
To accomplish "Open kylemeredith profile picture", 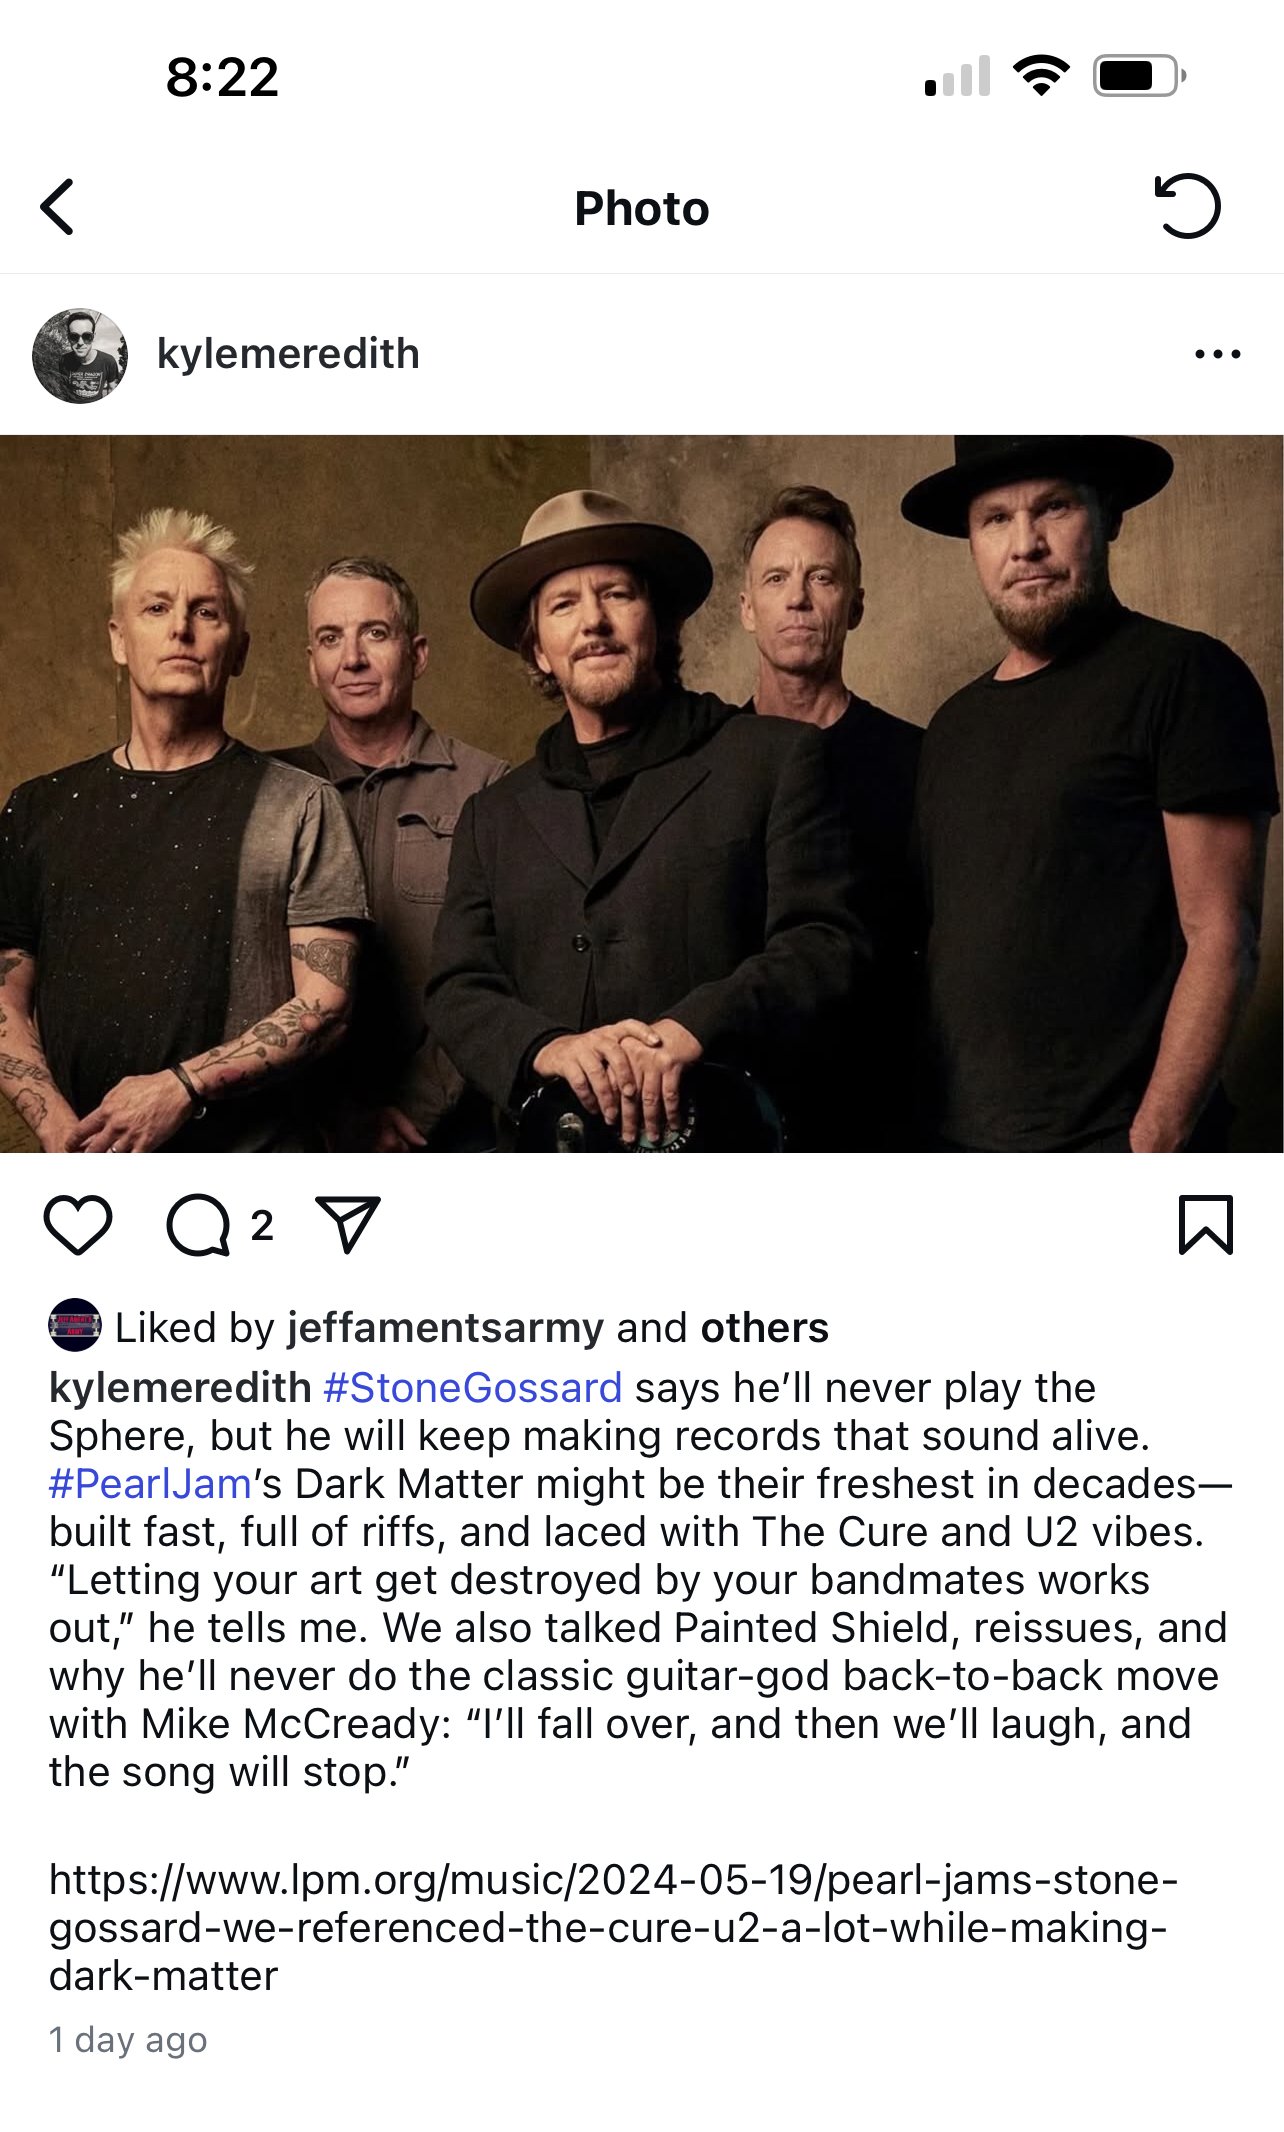I will tap(80, 355).
